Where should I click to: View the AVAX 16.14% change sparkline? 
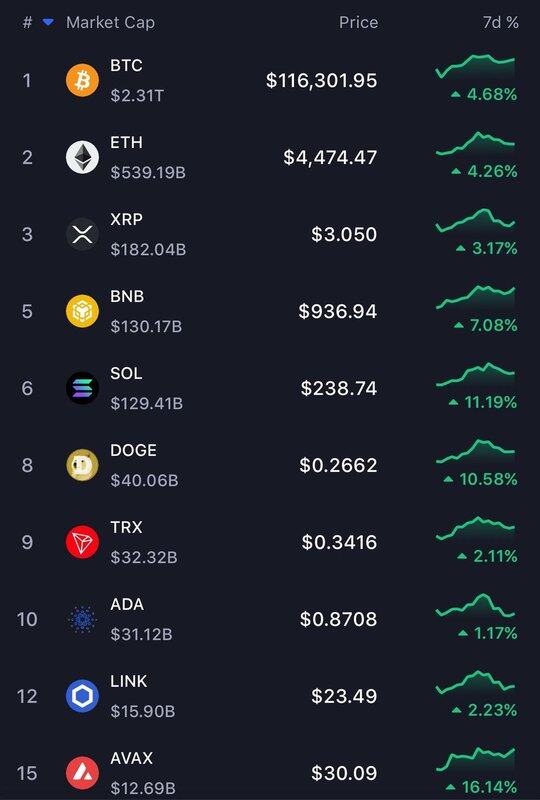coord(475,758)
